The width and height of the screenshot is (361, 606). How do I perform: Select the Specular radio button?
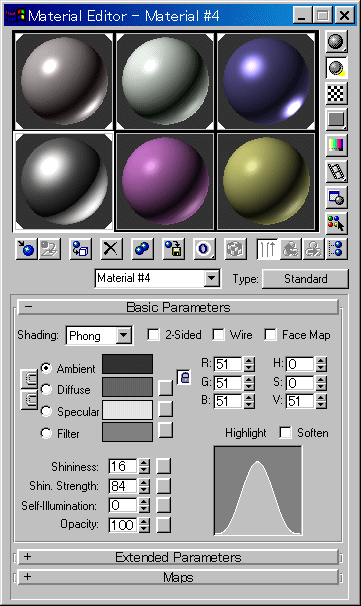46,411
